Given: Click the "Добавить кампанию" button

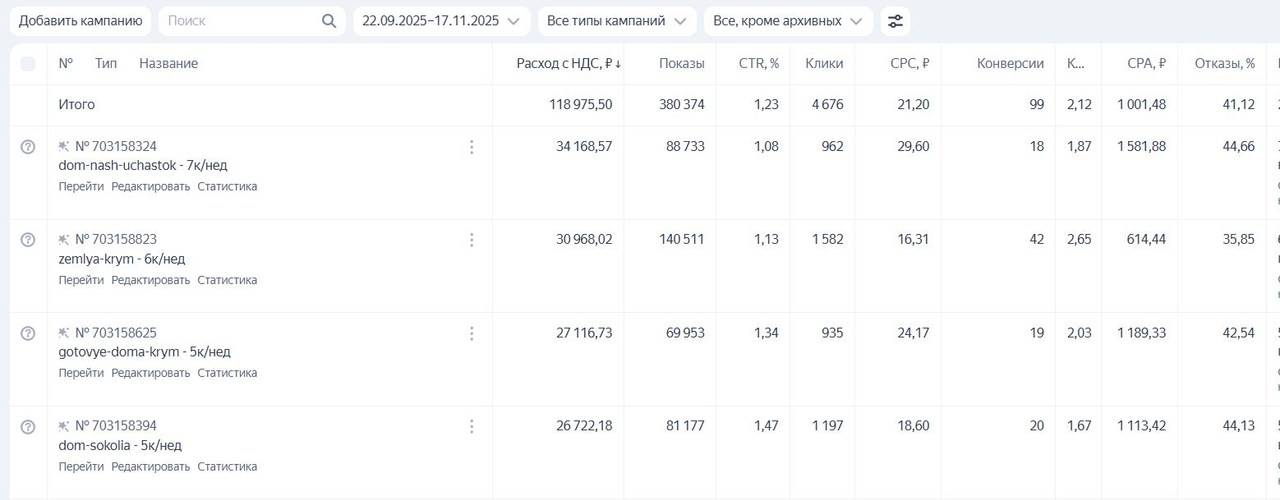Looking at the screenshot, I should [80, 21].
